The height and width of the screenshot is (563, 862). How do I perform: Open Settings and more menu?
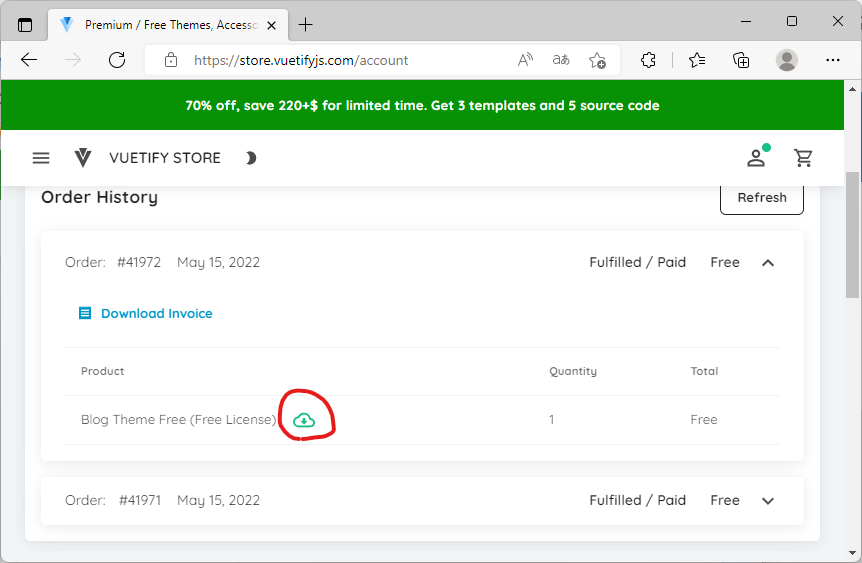pos(833,60)
